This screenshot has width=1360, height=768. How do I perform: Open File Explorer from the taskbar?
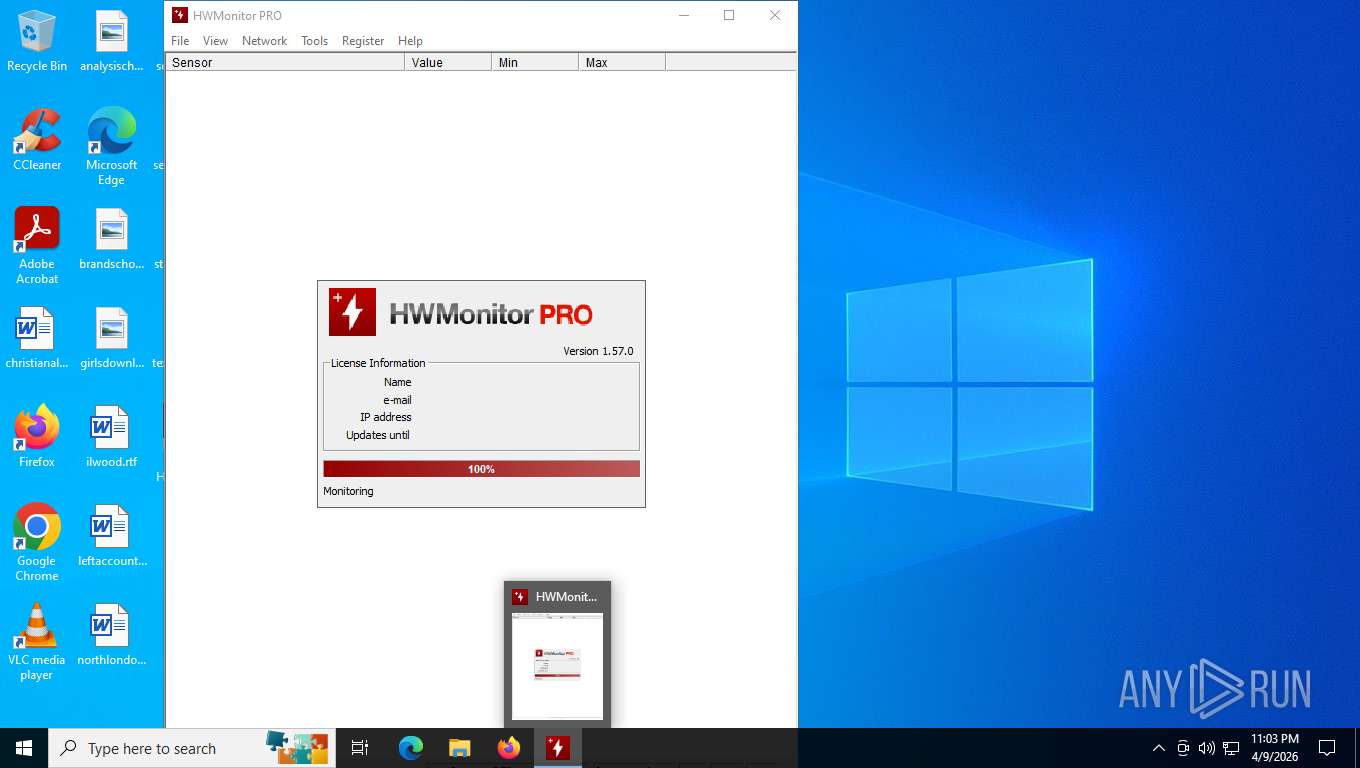(x=460, y=748)
